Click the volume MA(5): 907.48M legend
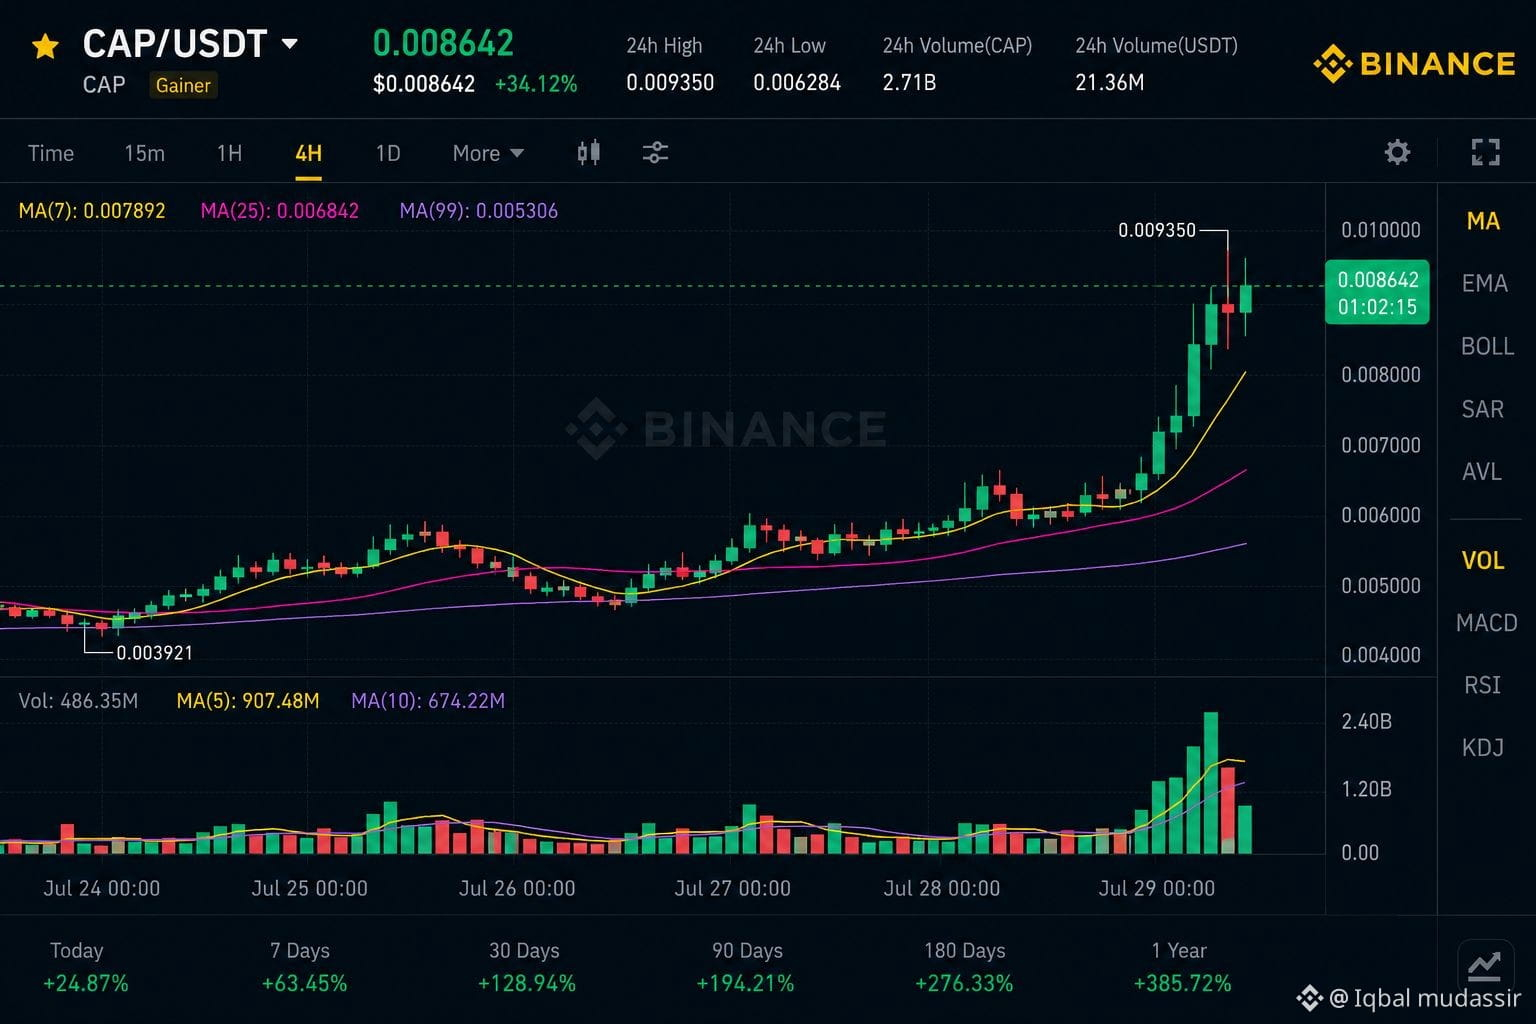The height and width of the screenshot is (1024, 1536). pos(248,701)
